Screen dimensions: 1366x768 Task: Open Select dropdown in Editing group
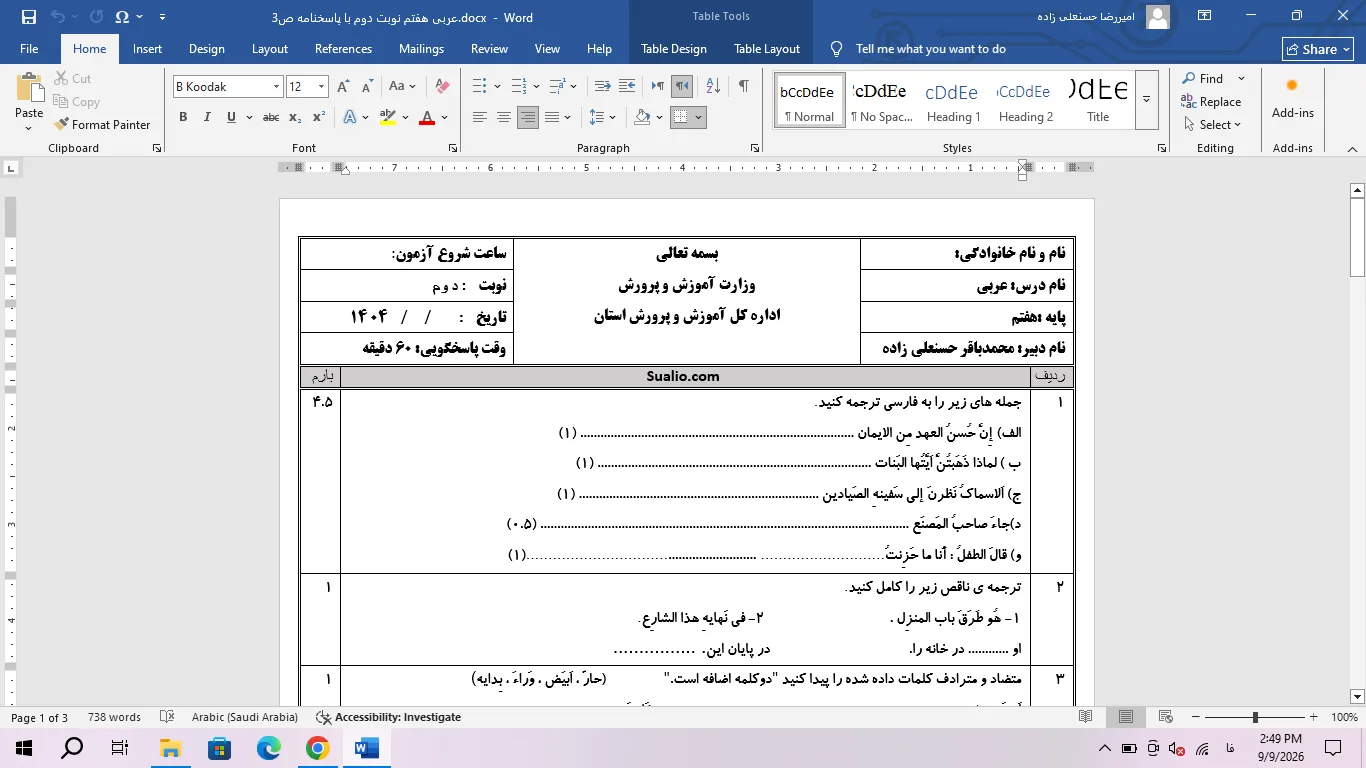point(1212,125)
